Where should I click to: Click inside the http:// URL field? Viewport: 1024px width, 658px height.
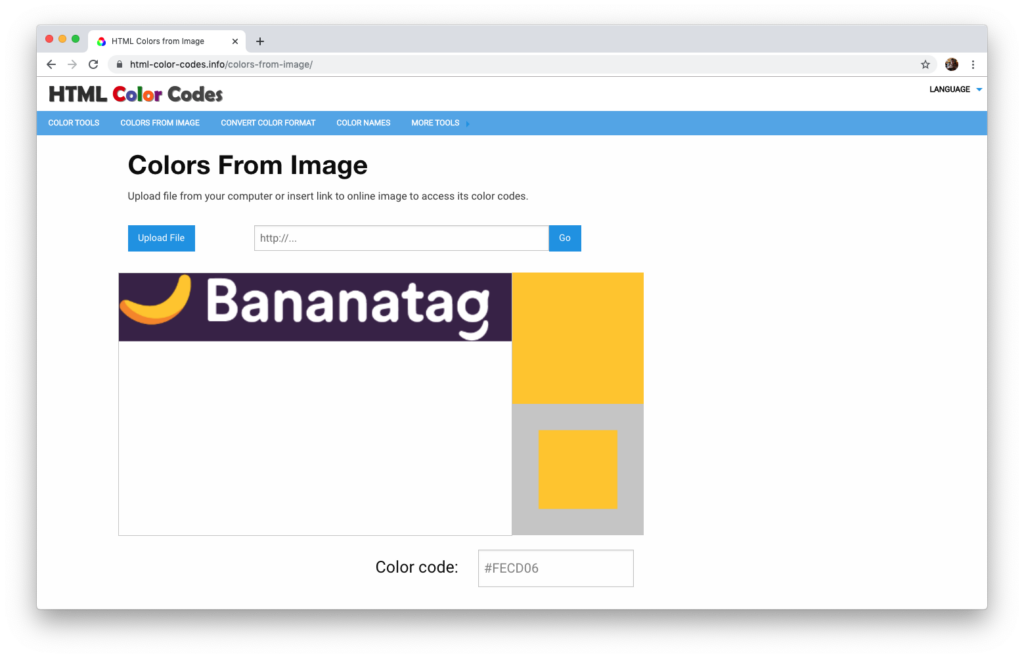[x=400, y=238]
